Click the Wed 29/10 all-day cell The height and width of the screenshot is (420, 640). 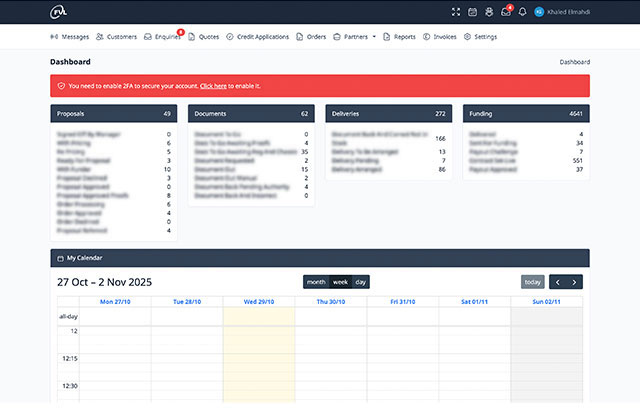259,316
